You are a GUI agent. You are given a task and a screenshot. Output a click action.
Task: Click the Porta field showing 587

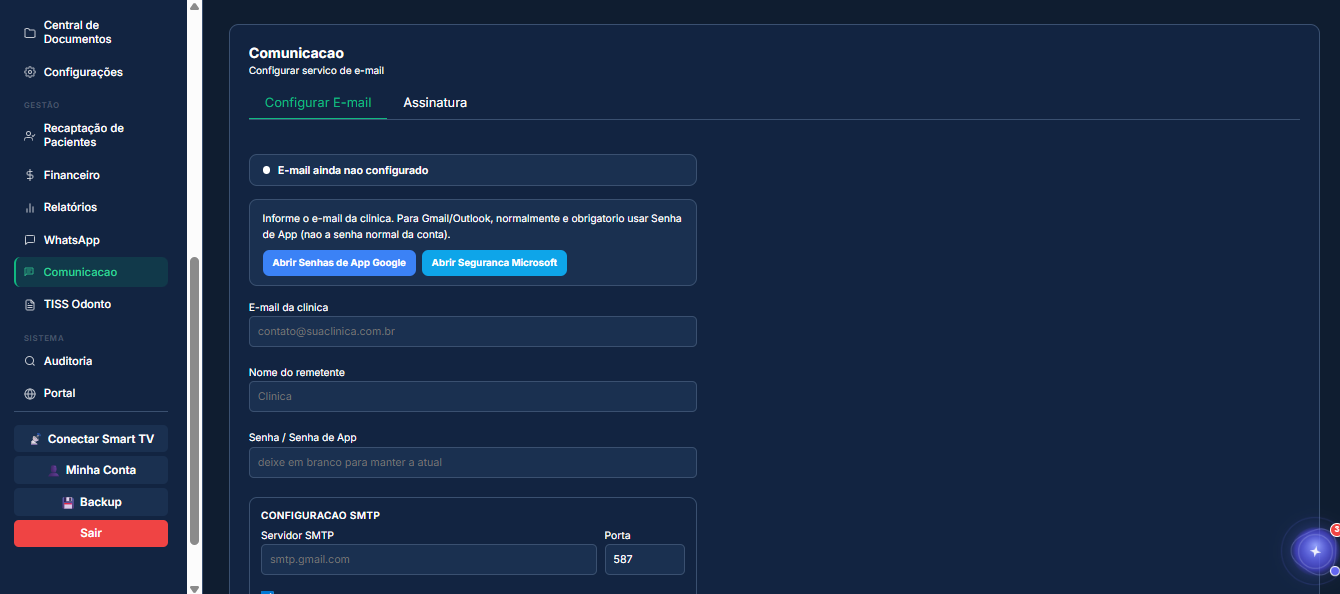click(x=644, y=559)
